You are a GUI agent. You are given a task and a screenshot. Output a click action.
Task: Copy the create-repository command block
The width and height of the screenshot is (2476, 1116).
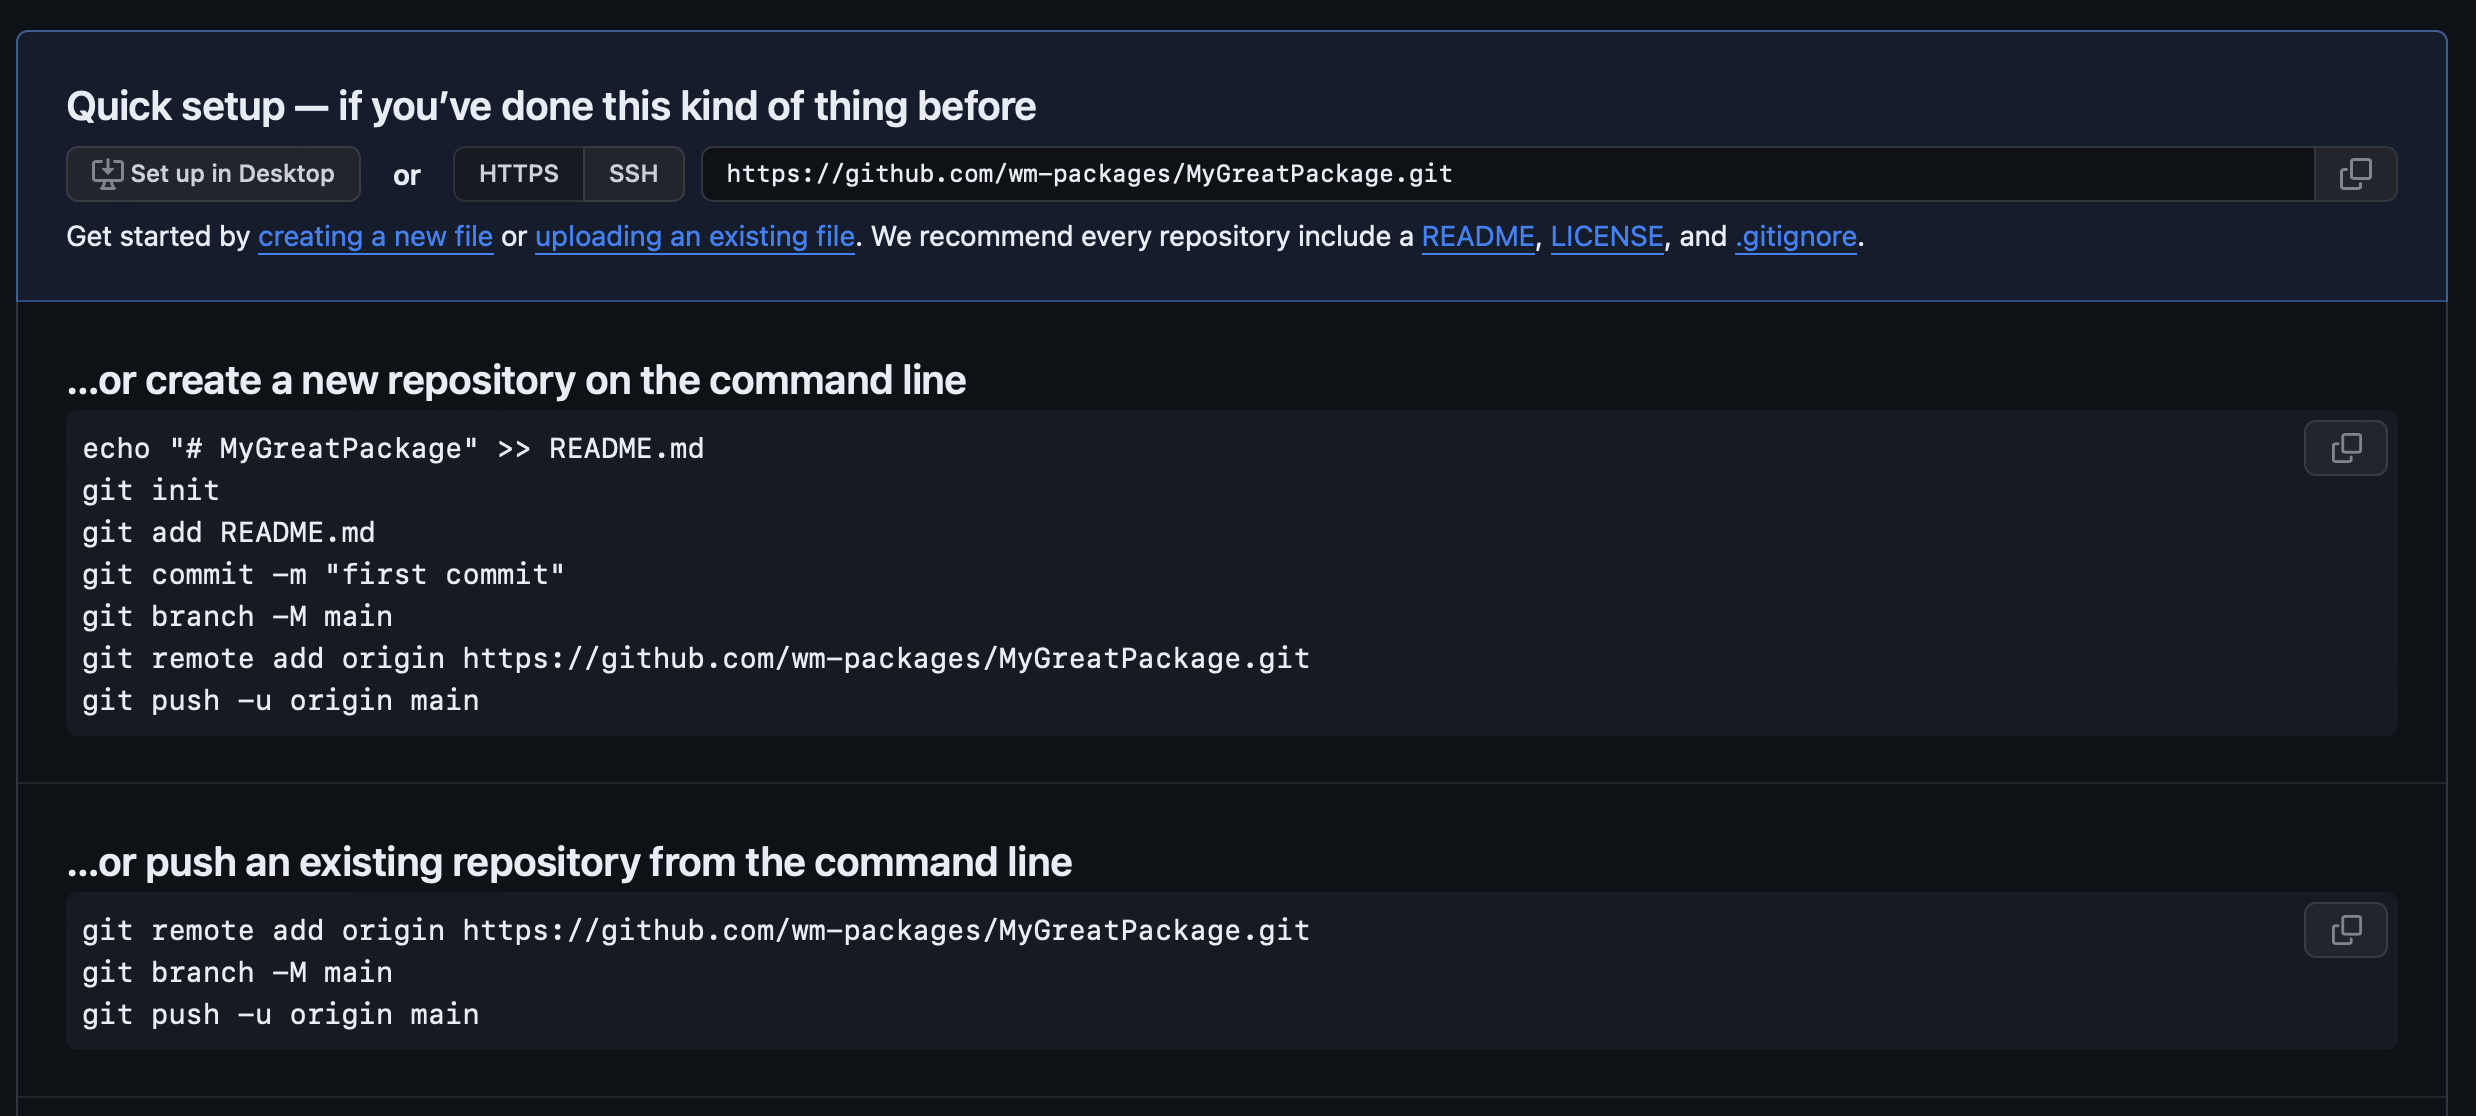pos(2345,448)
